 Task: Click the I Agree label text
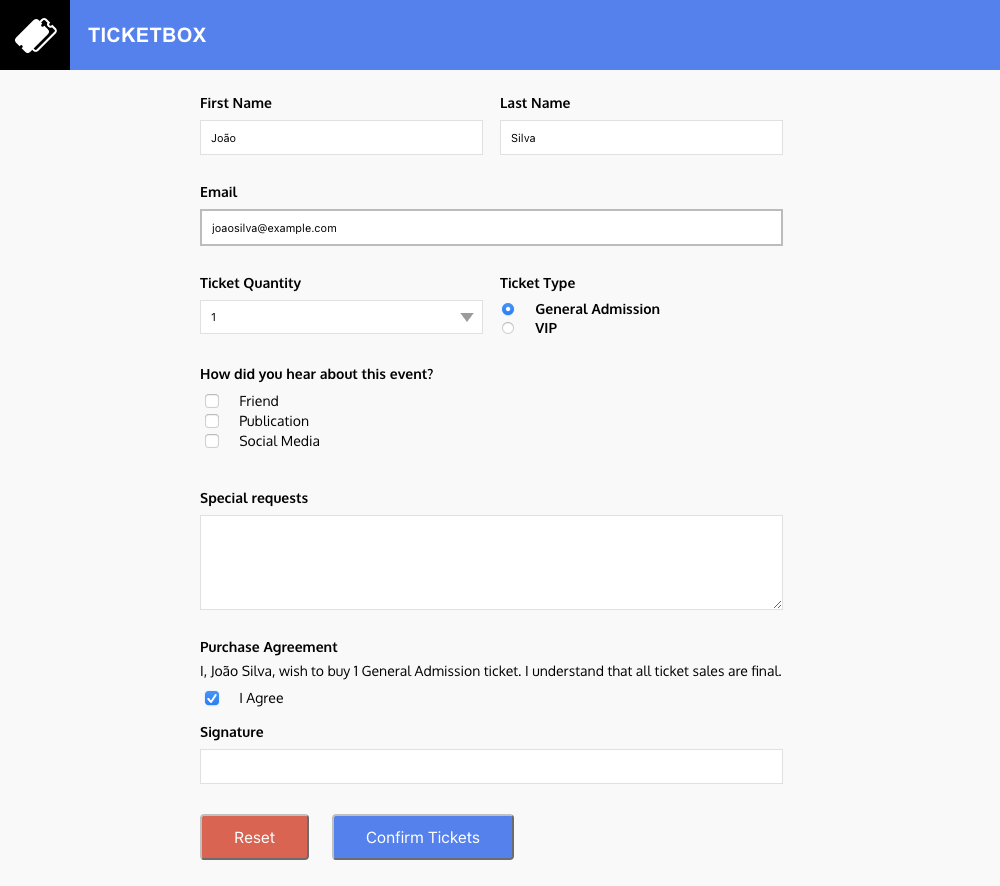[x=261, y=698]
